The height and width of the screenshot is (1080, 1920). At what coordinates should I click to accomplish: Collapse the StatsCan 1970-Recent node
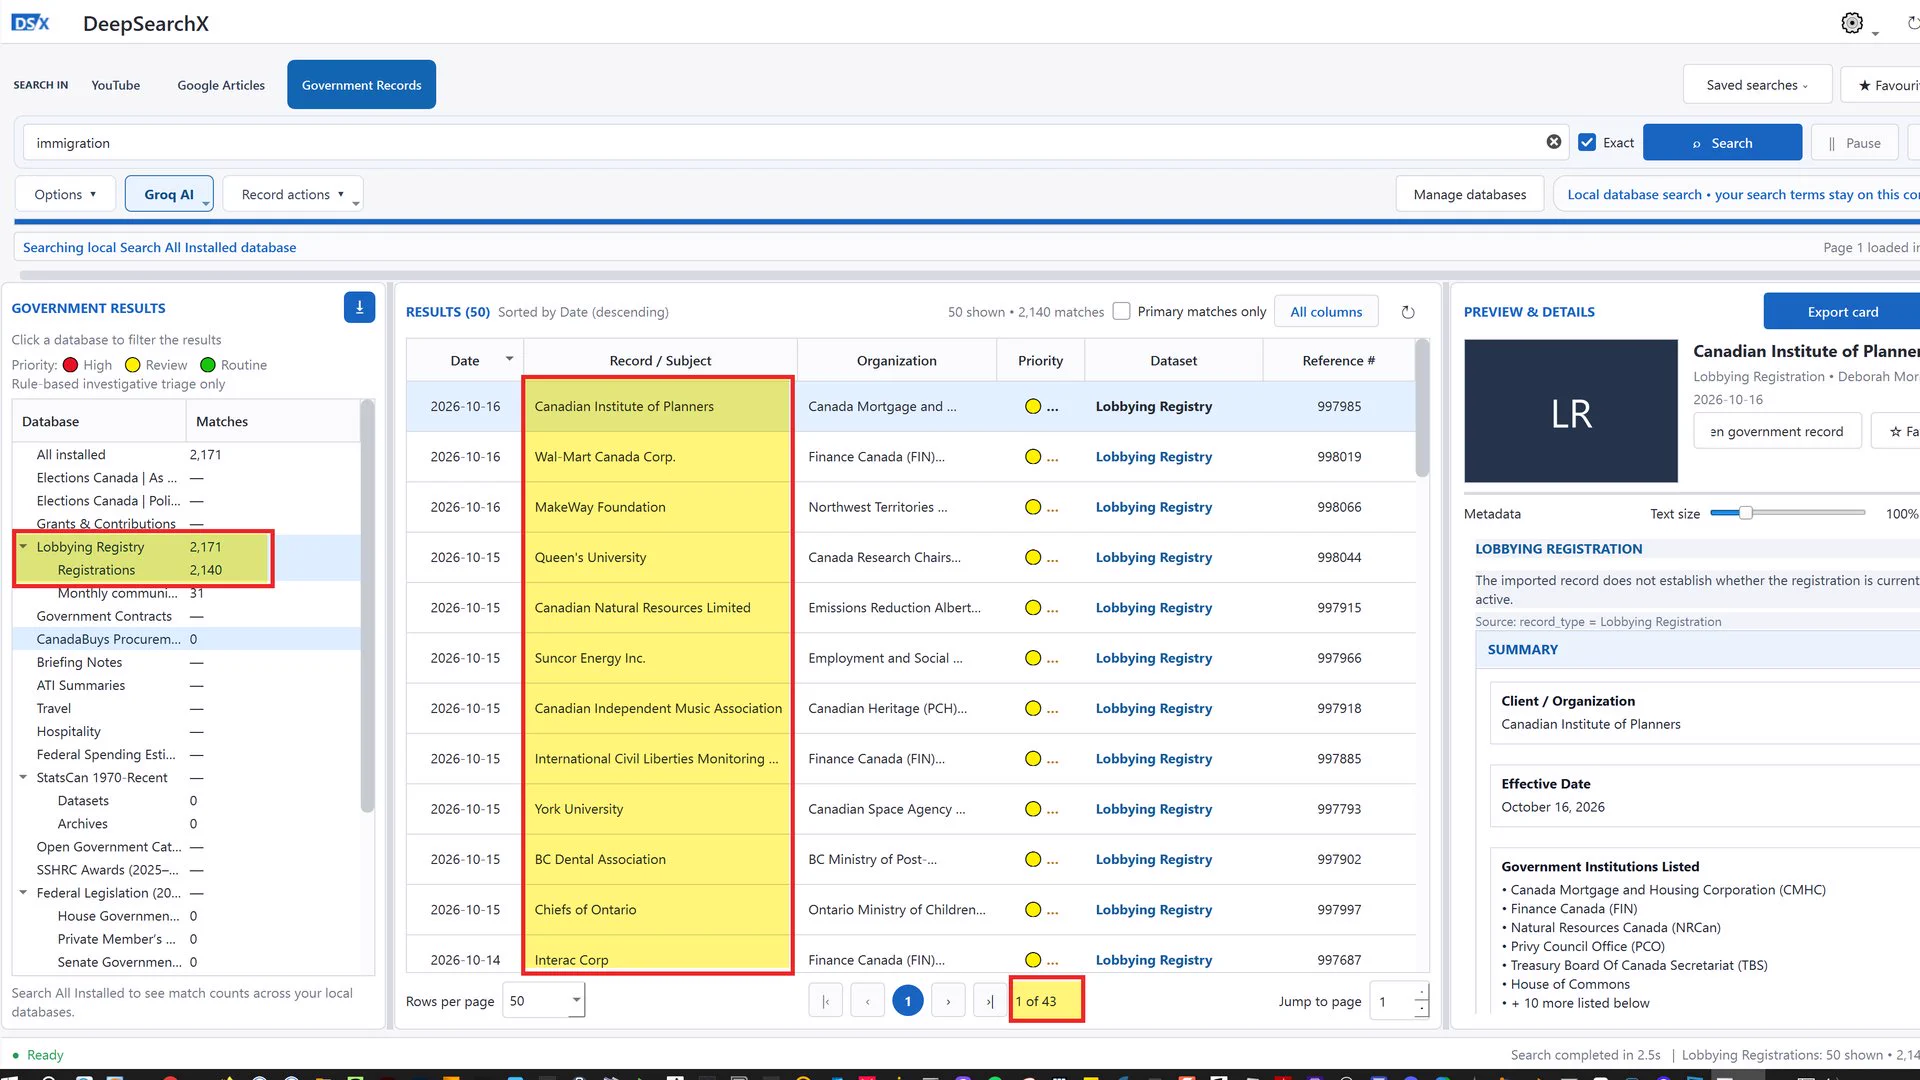click(23, 778)
